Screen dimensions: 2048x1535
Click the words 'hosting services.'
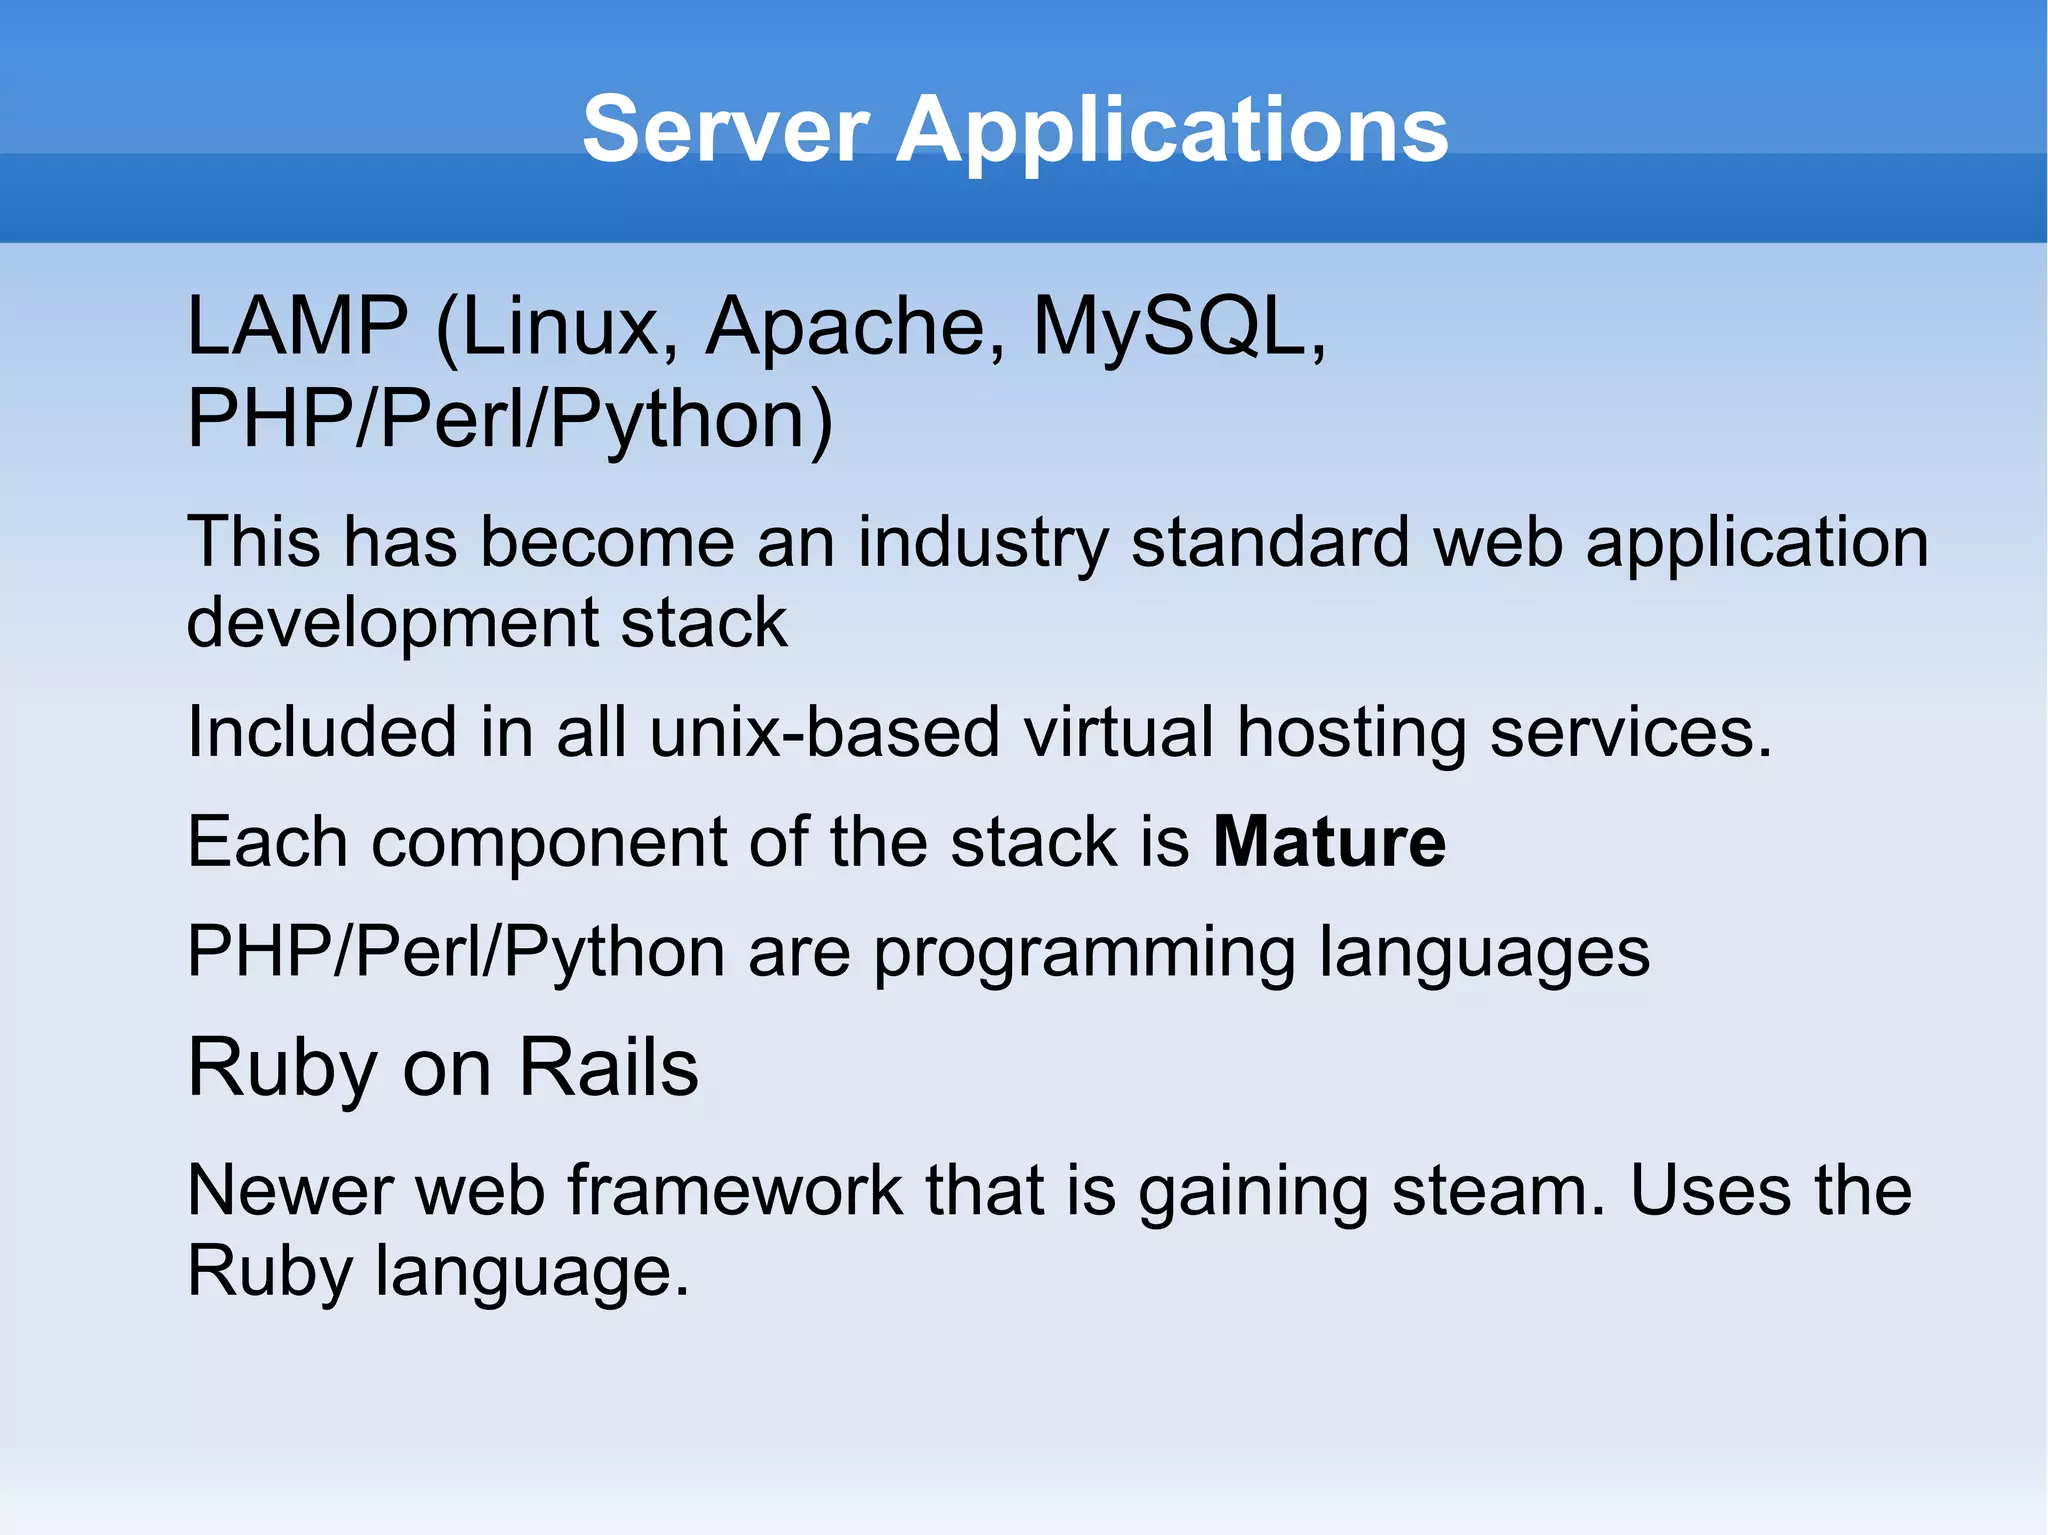1503,732
